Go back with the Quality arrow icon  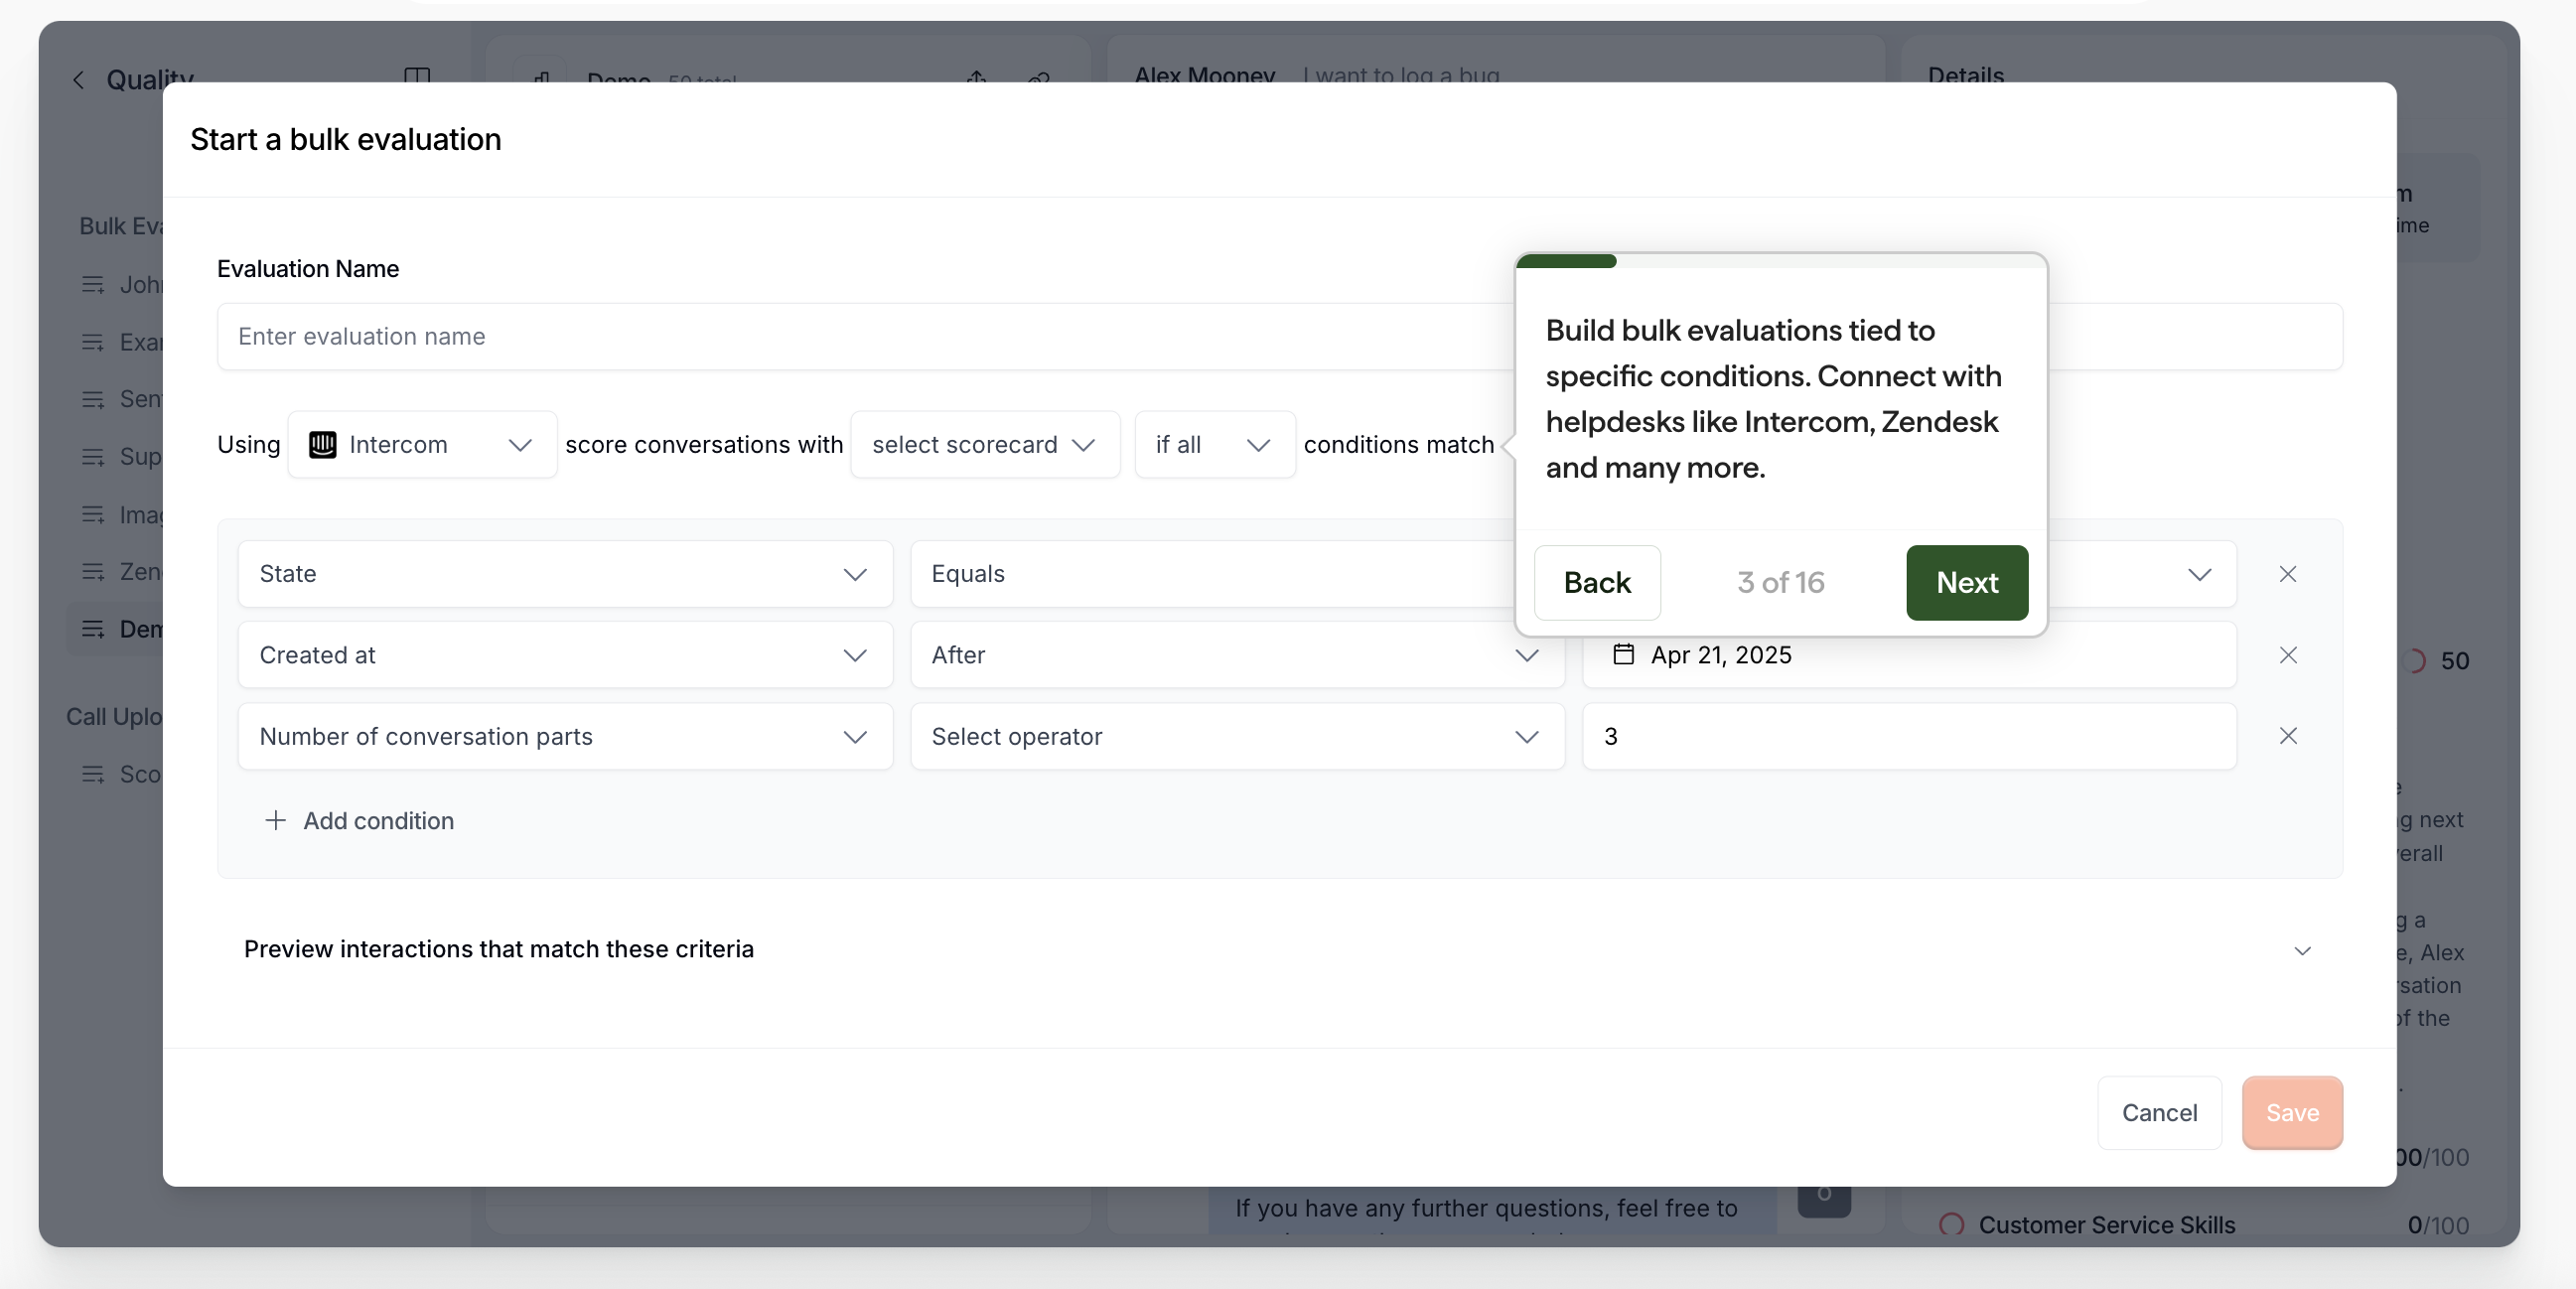(x=79, y=79)
